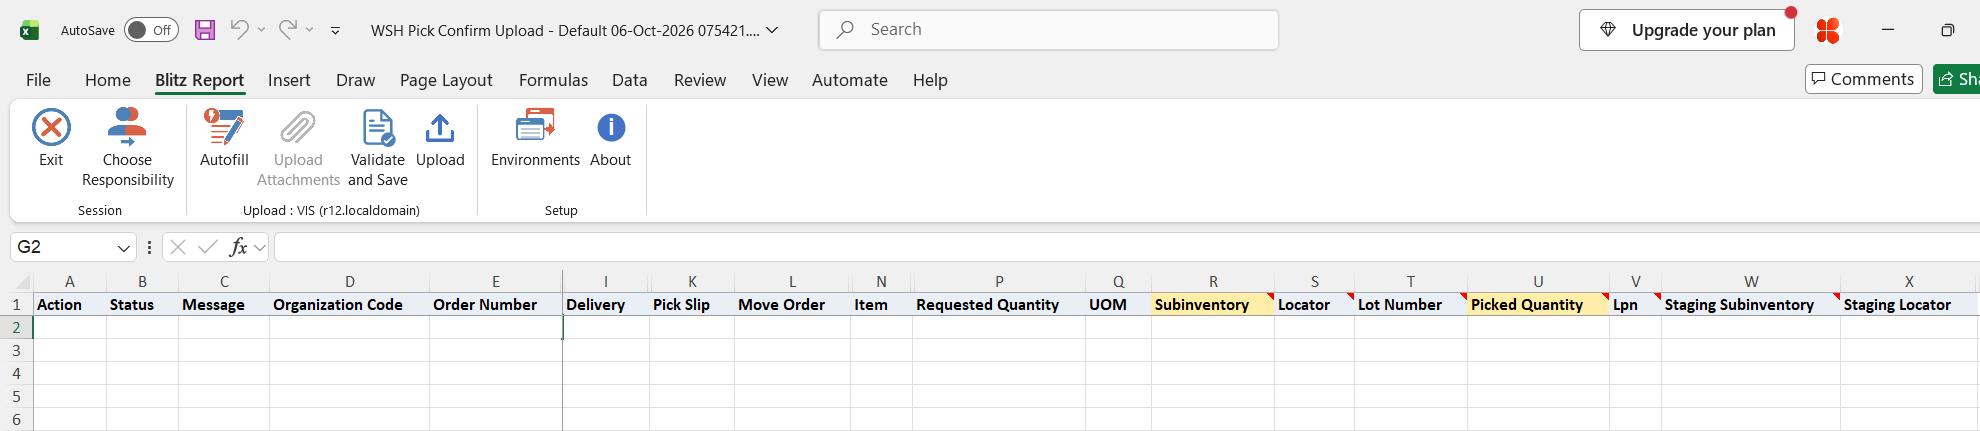Image resolution: width=1980 pixels, height=431 pixels.
Task: Run the Autofill tool
Action: pyautogui.click(x=224, y=137)
